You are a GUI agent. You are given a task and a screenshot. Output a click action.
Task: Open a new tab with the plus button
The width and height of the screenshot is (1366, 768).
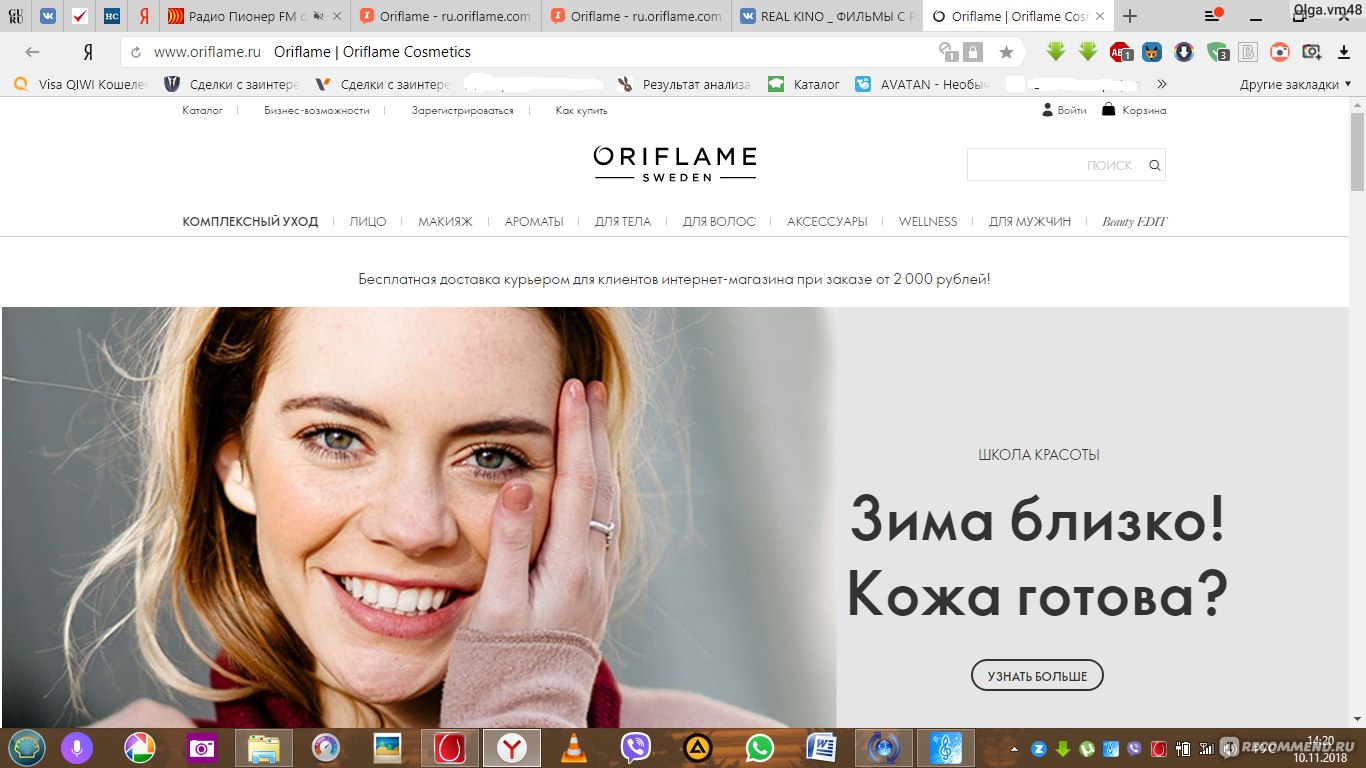(1130, 16)
